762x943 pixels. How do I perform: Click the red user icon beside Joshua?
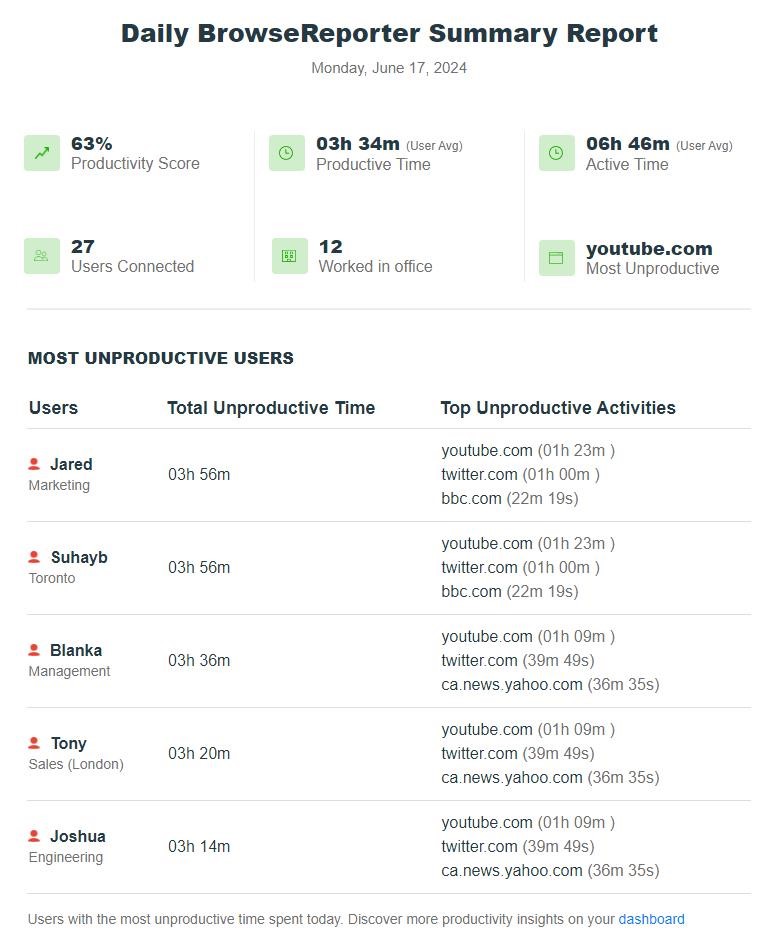34,836
